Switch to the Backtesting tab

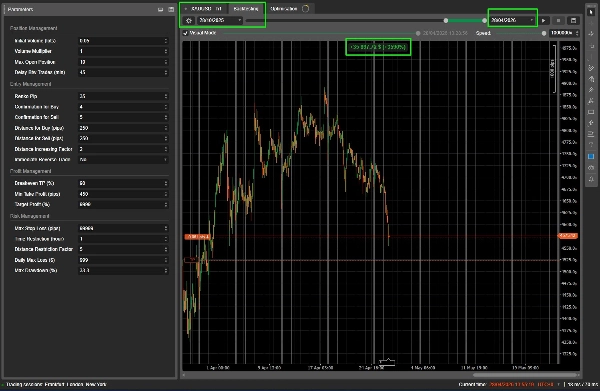tap(246, 9)
